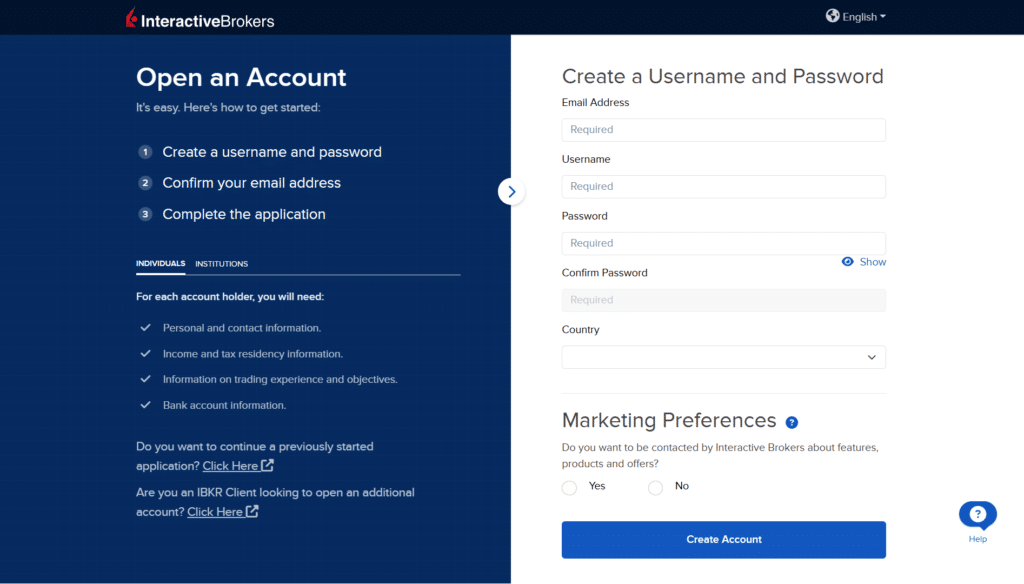Click the Confirm Password field
This screenshot has height=584, width=1024.
(x=724, y=300)
